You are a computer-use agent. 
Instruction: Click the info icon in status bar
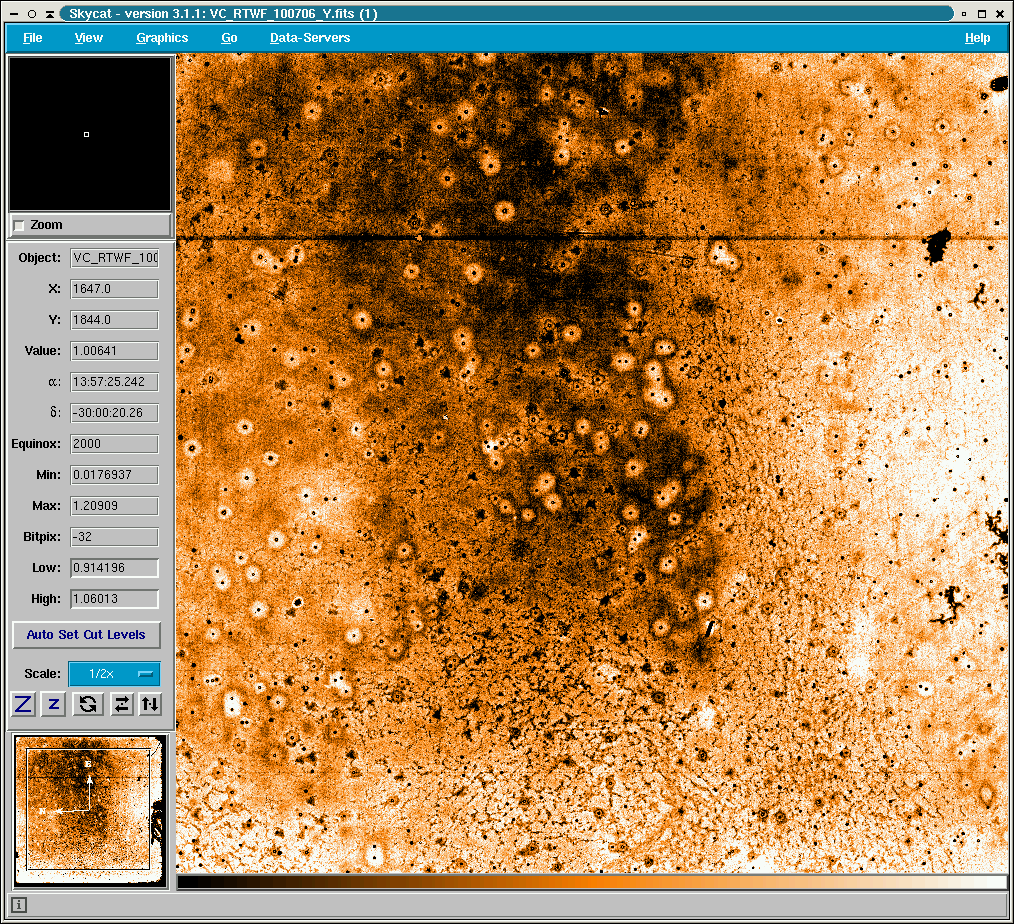click(19, 906)
